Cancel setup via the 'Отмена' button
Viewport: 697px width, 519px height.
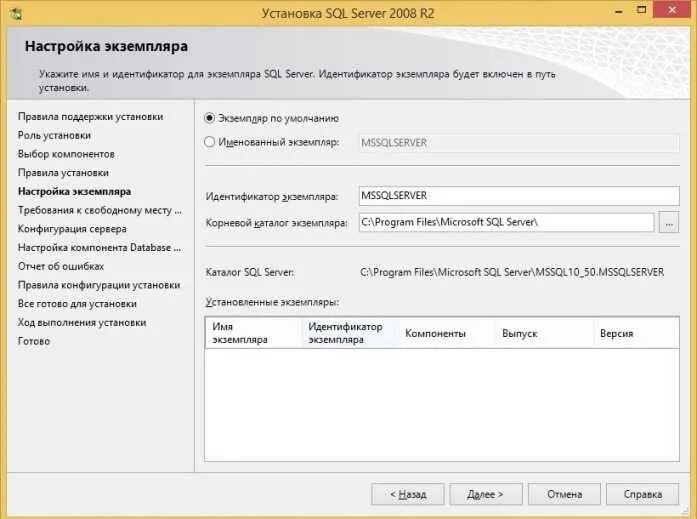pos(564,494)
